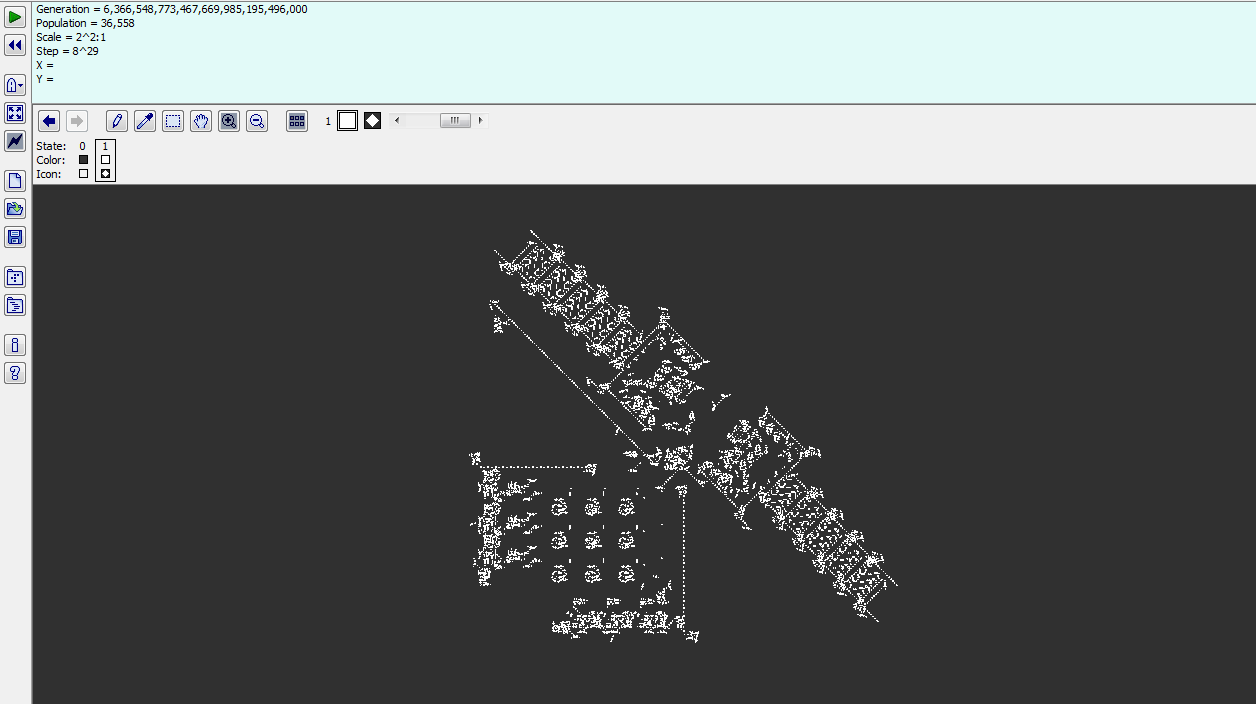Click the undo left arrow button

coord(49,121)
